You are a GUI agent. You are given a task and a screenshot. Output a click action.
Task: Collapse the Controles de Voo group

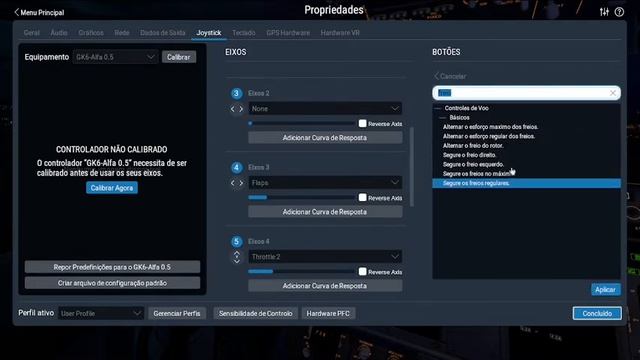(x=438, y=108)
